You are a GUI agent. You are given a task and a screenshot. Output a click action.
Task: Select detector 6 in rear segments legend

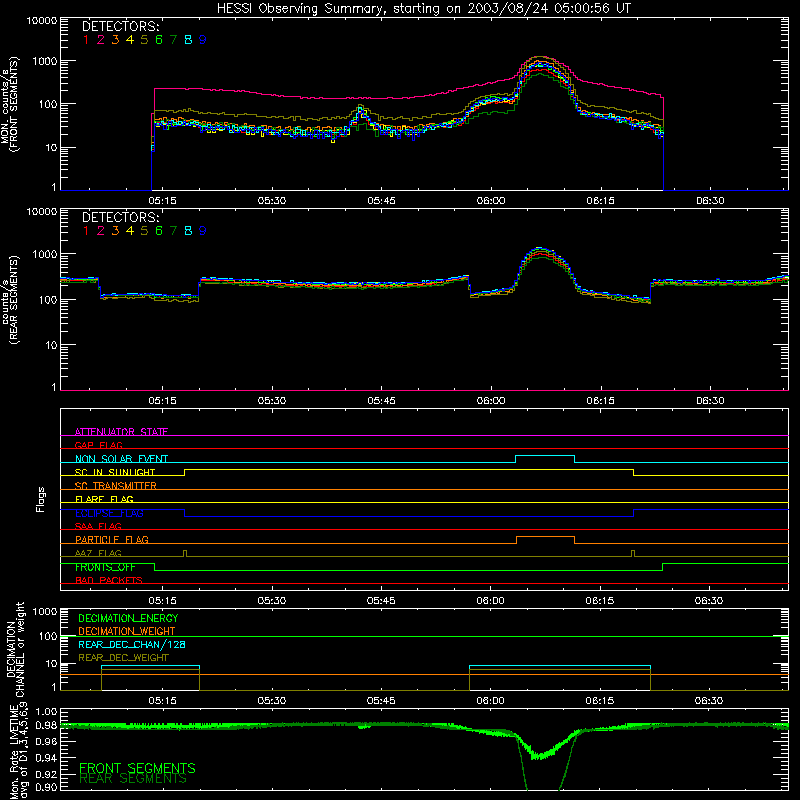tap(159, 231)
